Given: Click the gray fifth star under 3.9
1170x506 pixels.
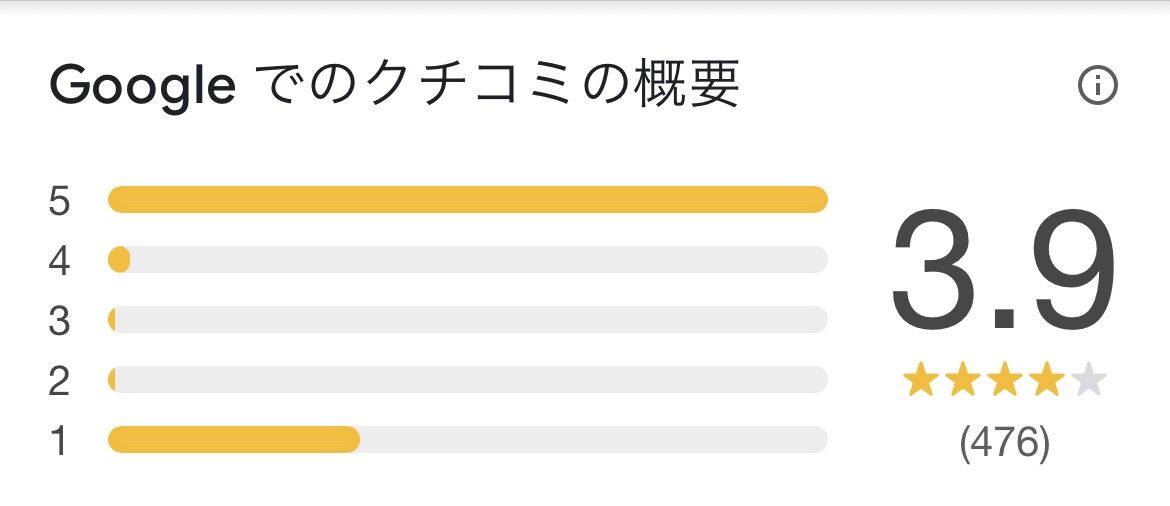Looking at the screenshot, I should pyautogui.click(x=1088, y=380).
